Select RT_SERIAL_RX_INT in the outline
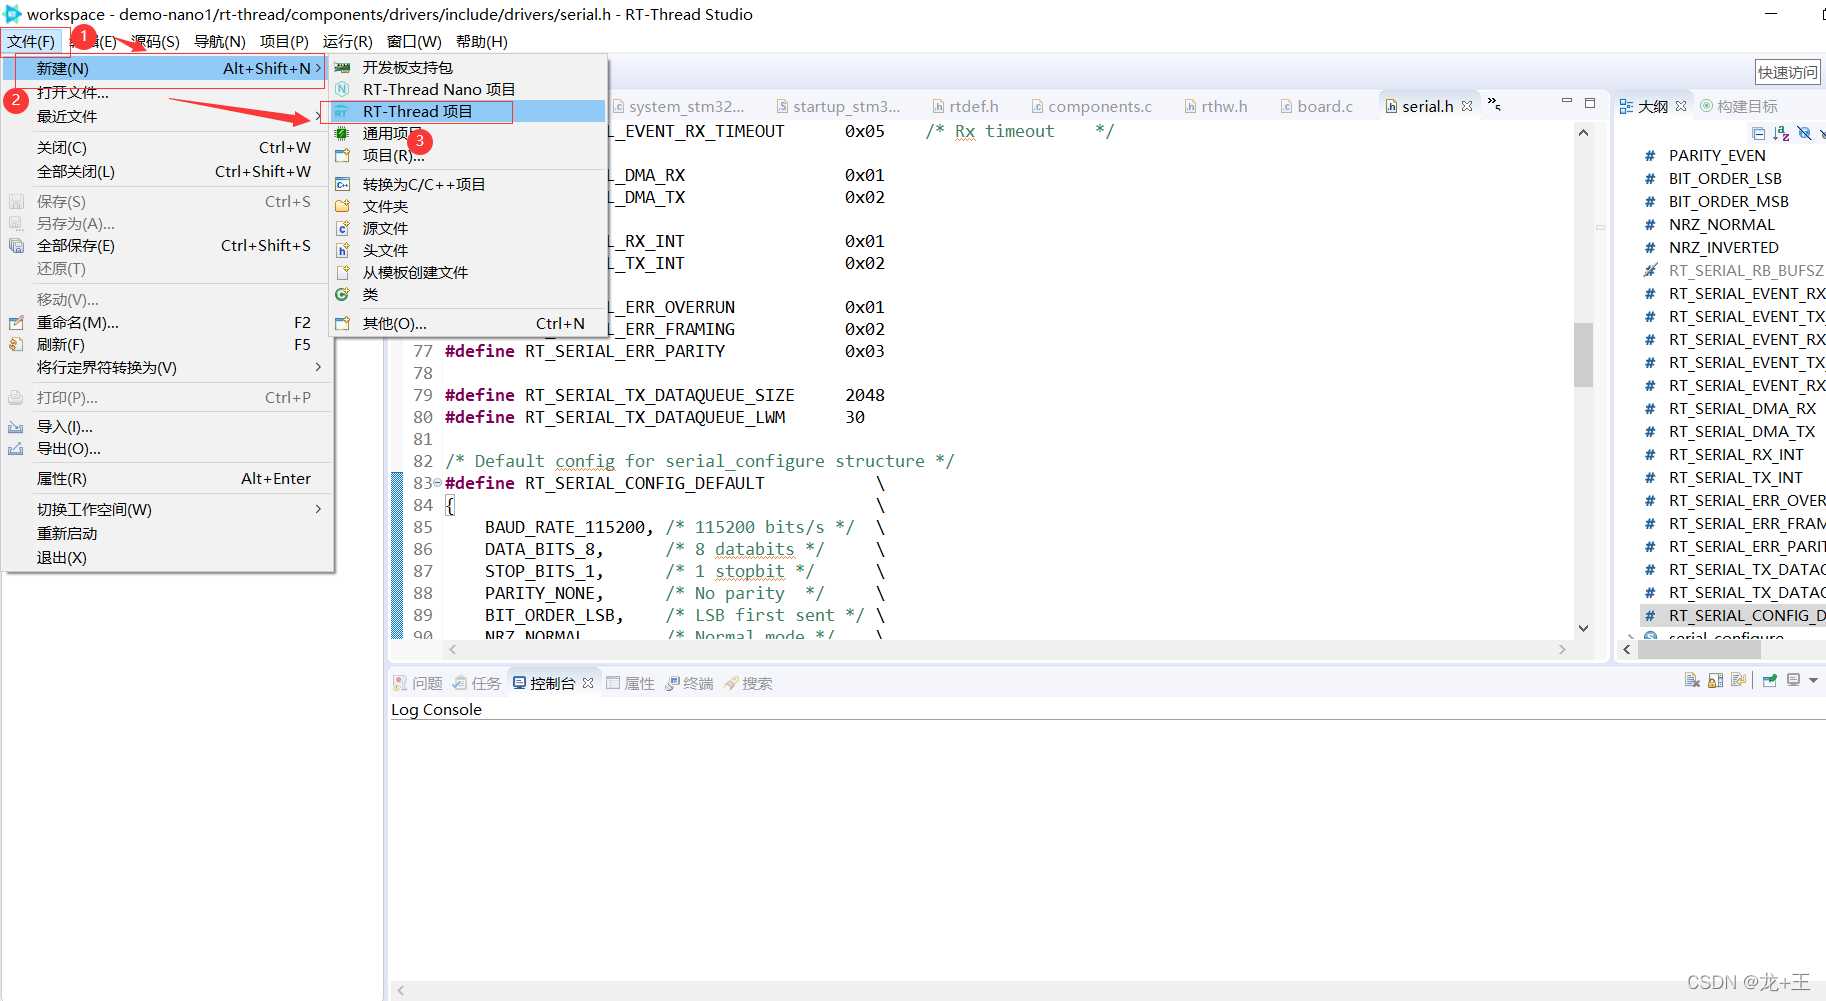The width and height of the screenshot is (1826, 1001). coord(1736,454)
